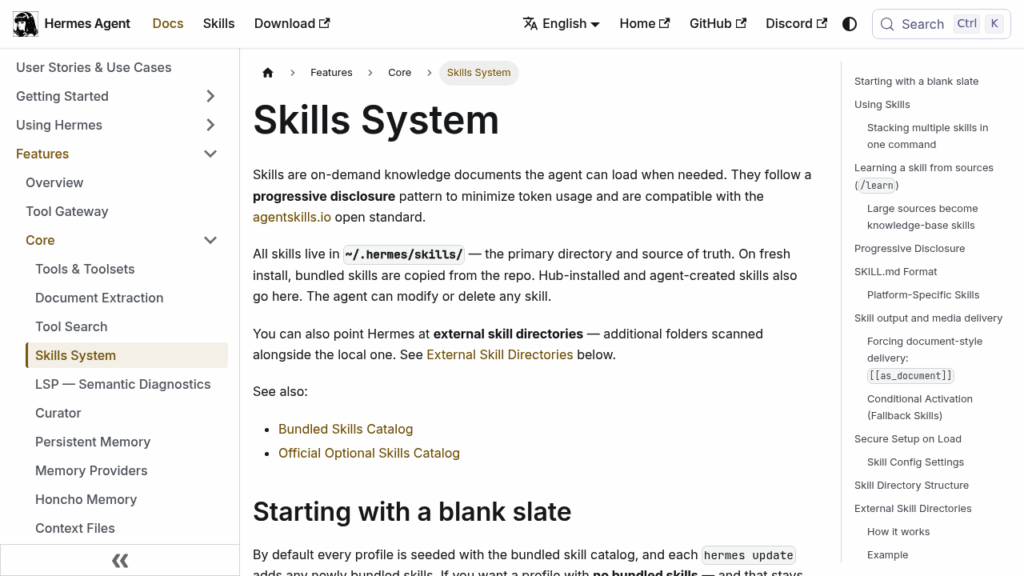Open the Tool Gateway sidebar page
Screen dimensions: 1024x576
67,212
